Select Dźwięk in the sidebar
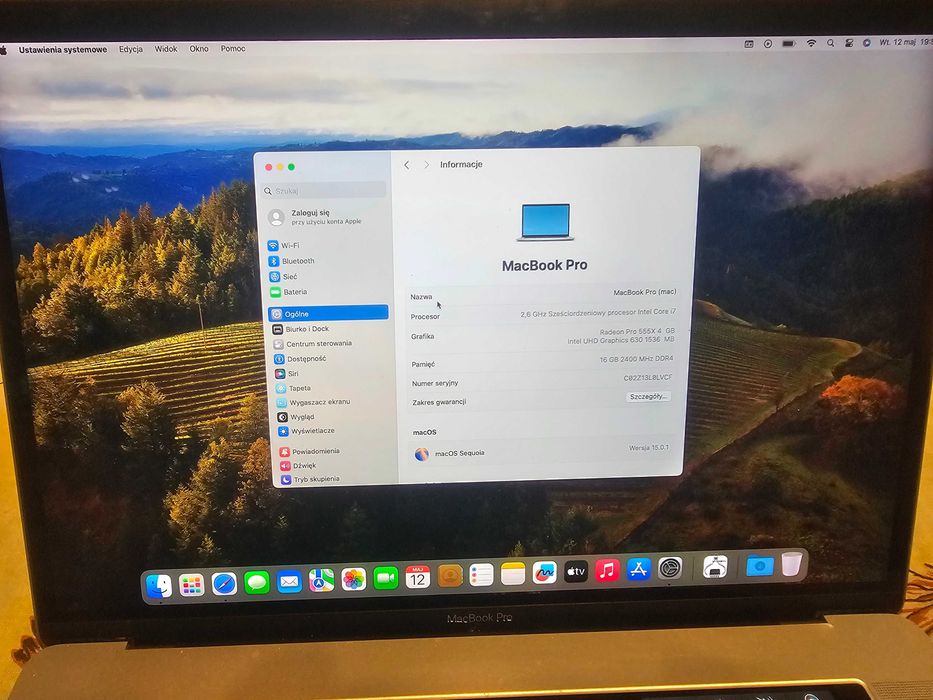 click(298, 465)
